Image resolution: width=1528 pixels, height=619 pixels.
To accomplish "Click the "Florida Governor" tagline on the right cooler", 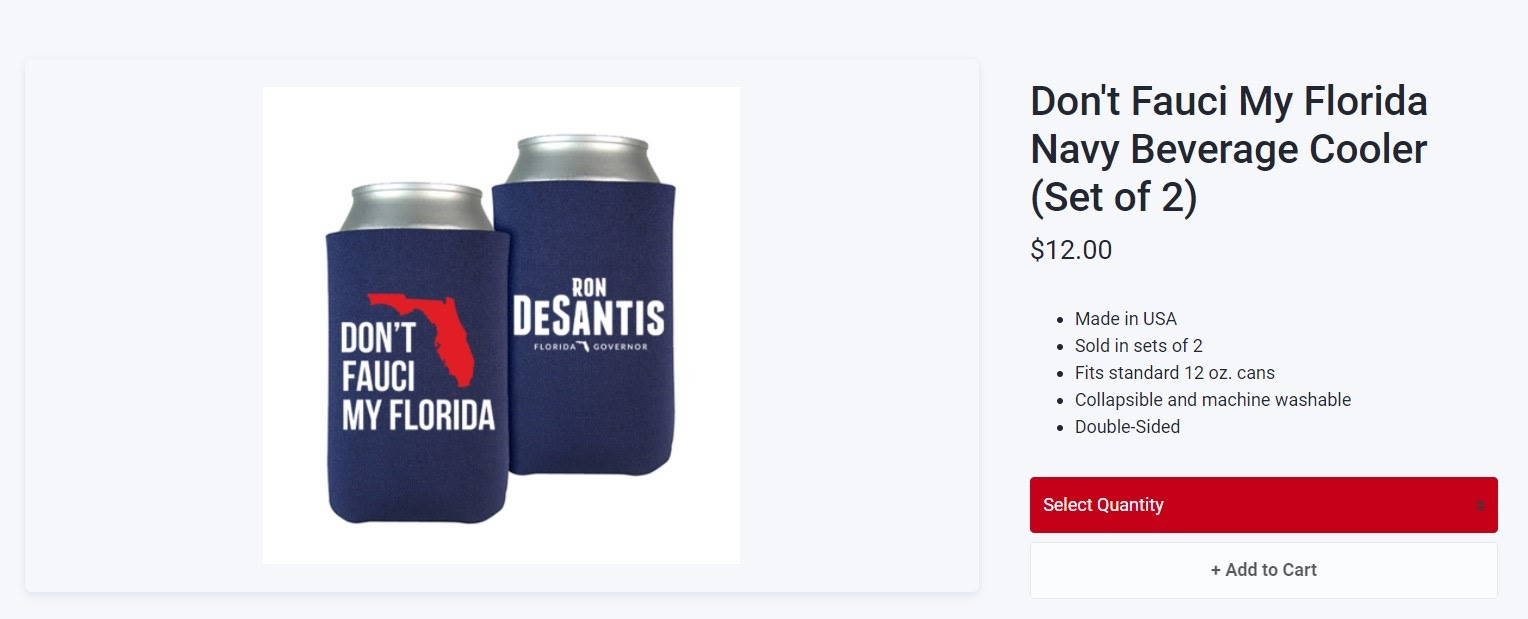I will click(x=590, y=348).
